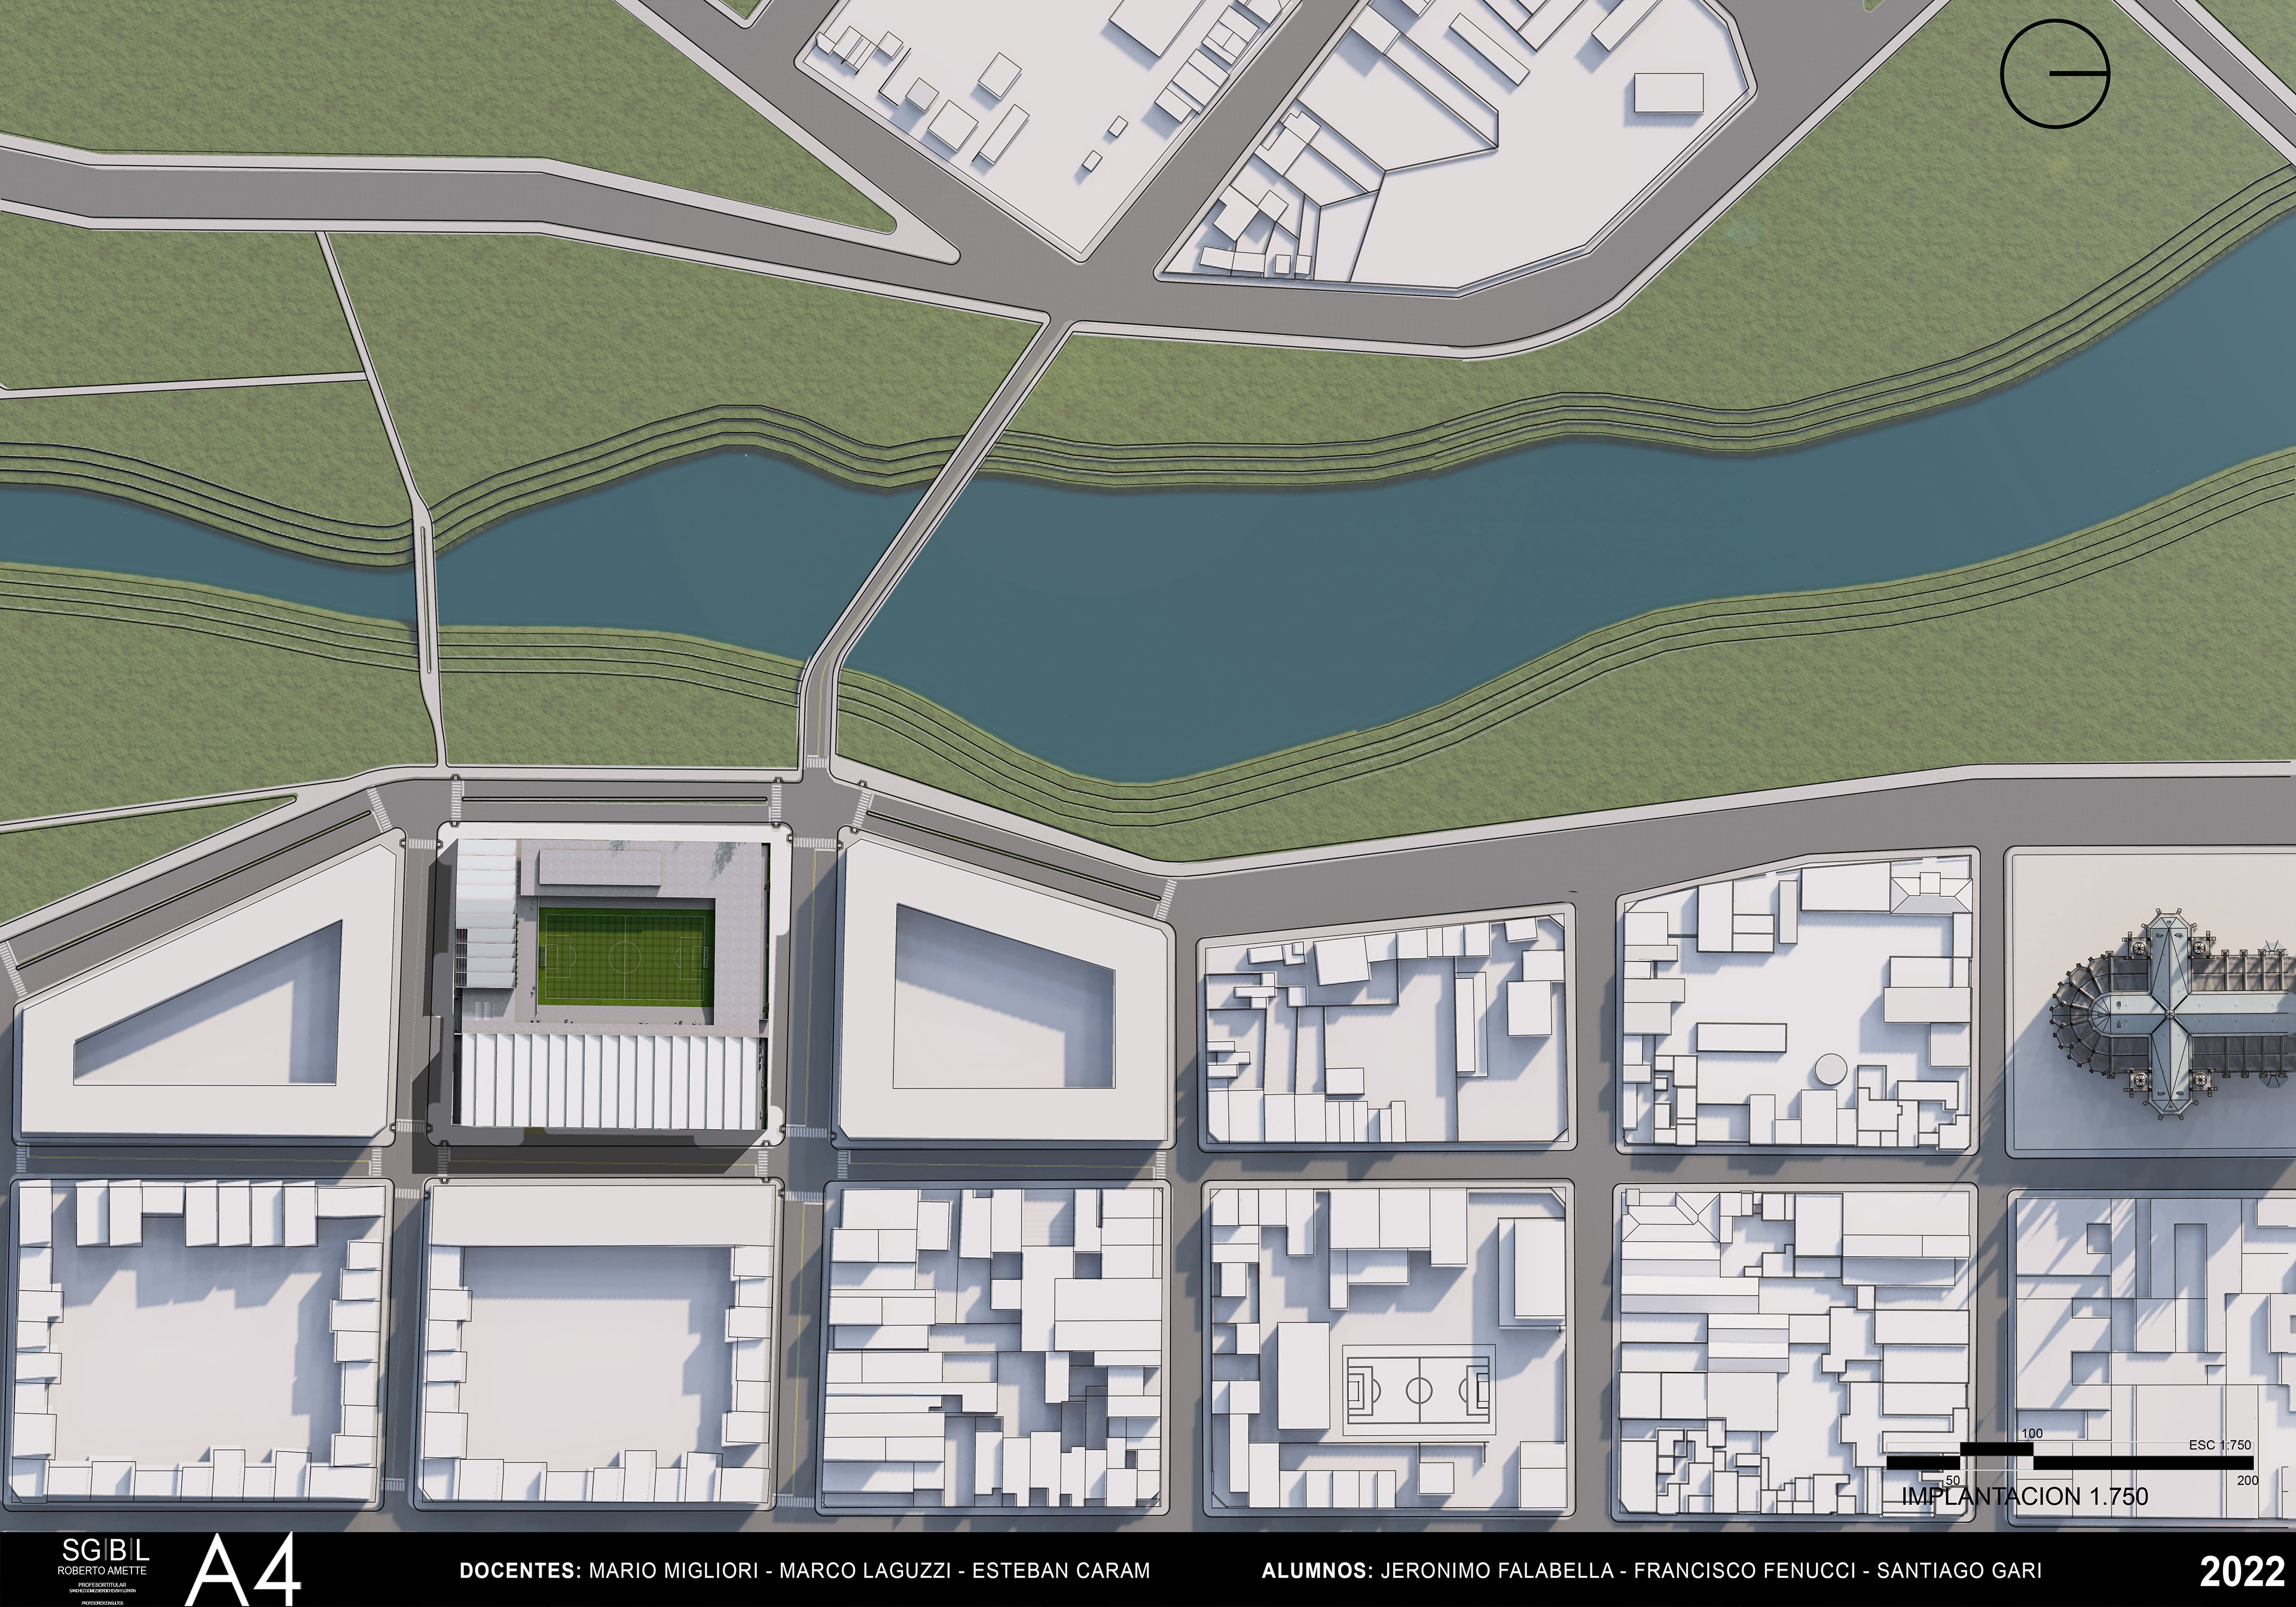
Task: Click the small circular building rooftop
Action: (x=1830, y=1069)
